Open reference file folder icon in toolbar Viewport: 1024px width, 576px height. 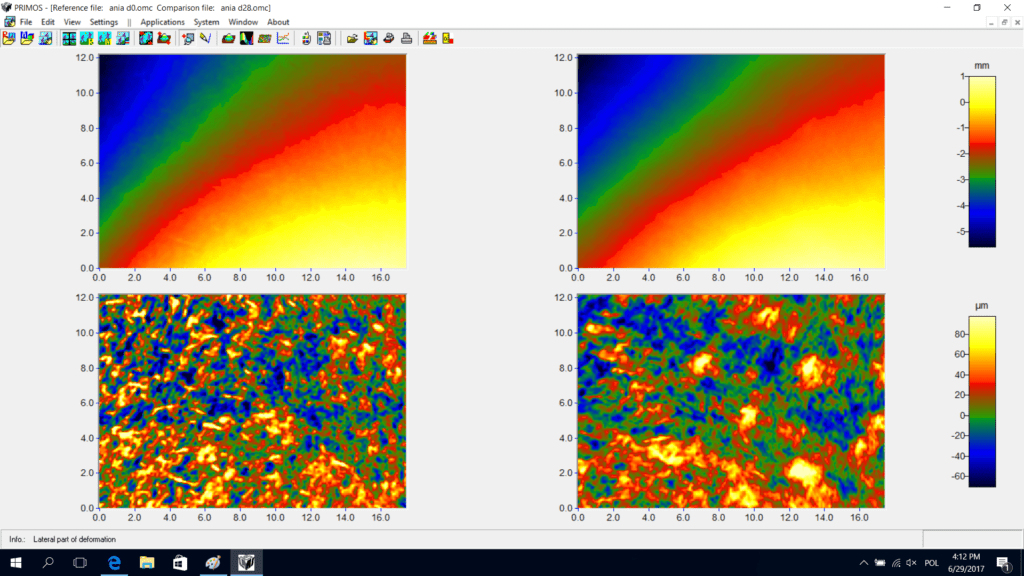(9, 39)
